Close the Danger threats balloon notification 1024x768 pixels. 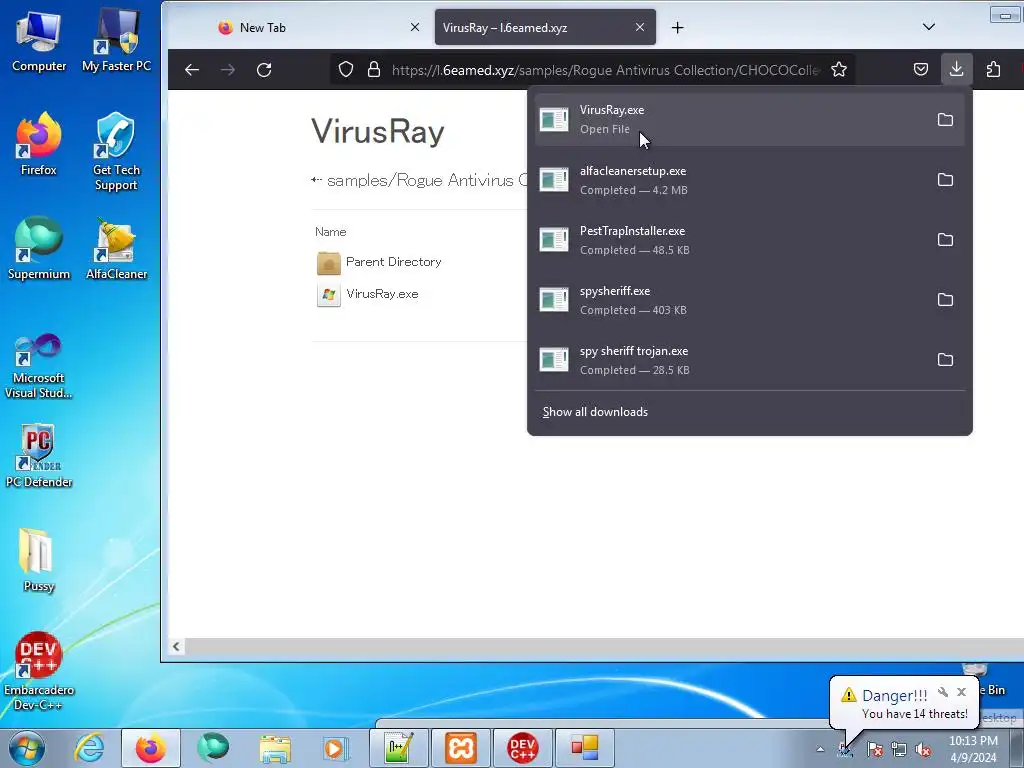point(961,692)
